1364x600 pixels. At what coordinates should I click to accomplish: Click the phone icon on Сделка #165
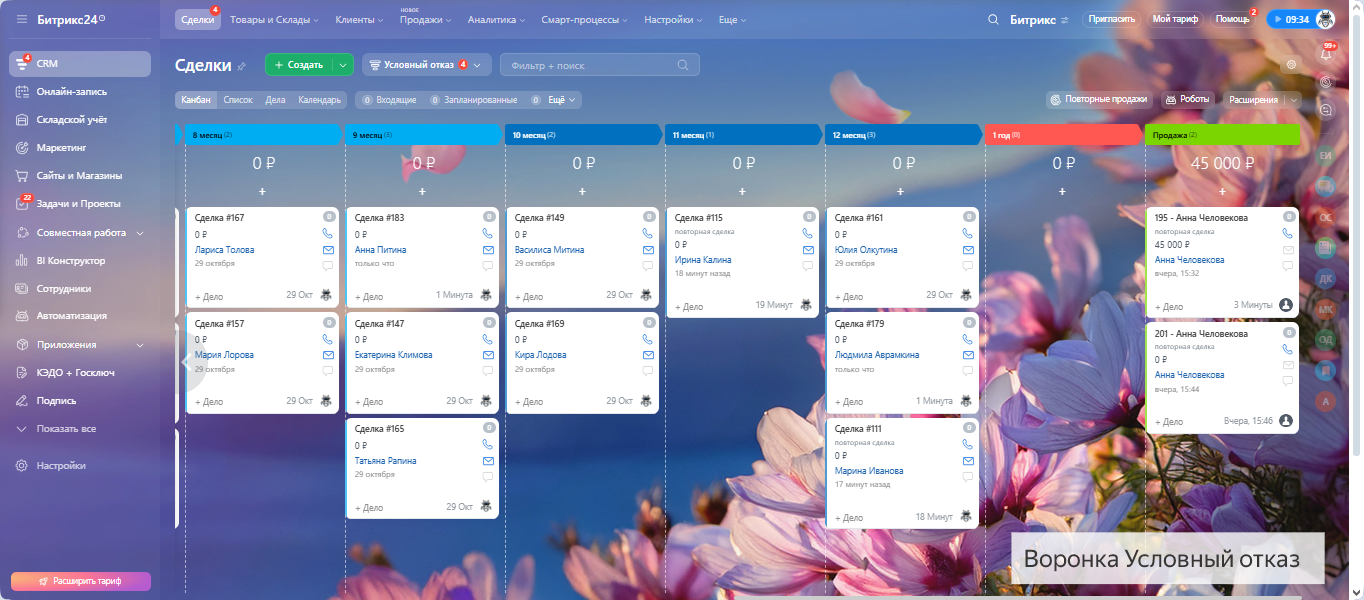pos(488,445)
